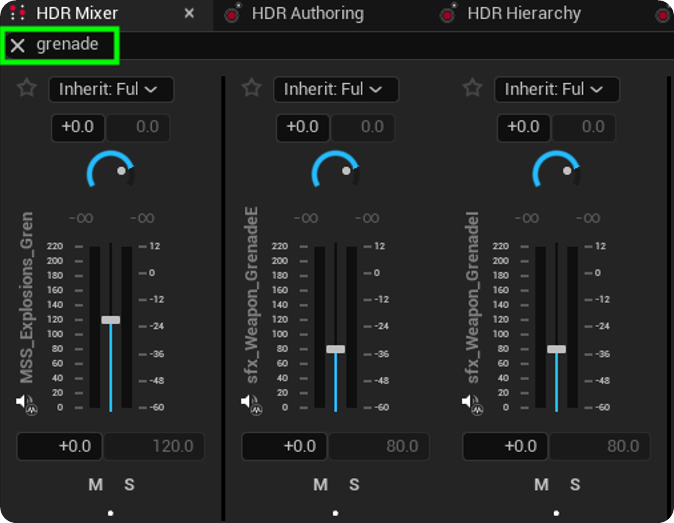Click the knob on MSS_Explosions_Gren strip

pyautogui.click(x=111, y=169)
